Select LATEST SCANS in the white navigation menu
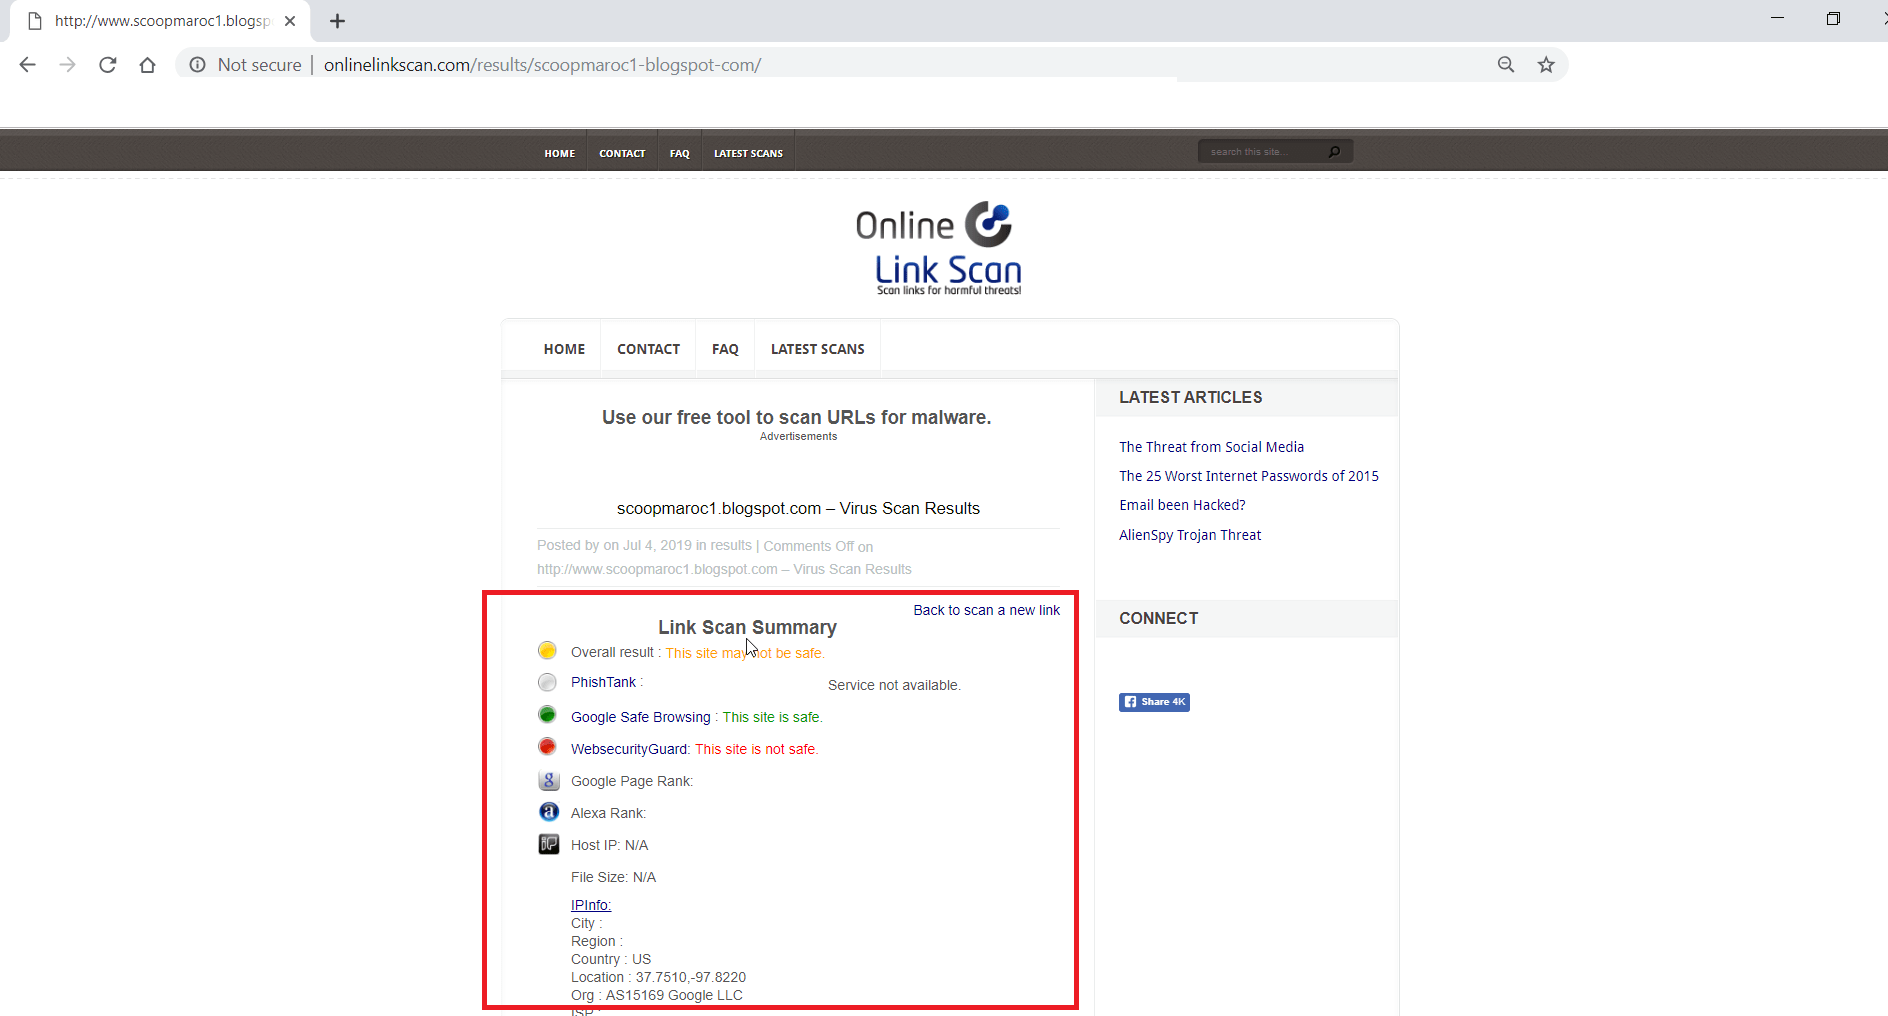This screenshot has width=1888, height=1016. click(818, 349)
